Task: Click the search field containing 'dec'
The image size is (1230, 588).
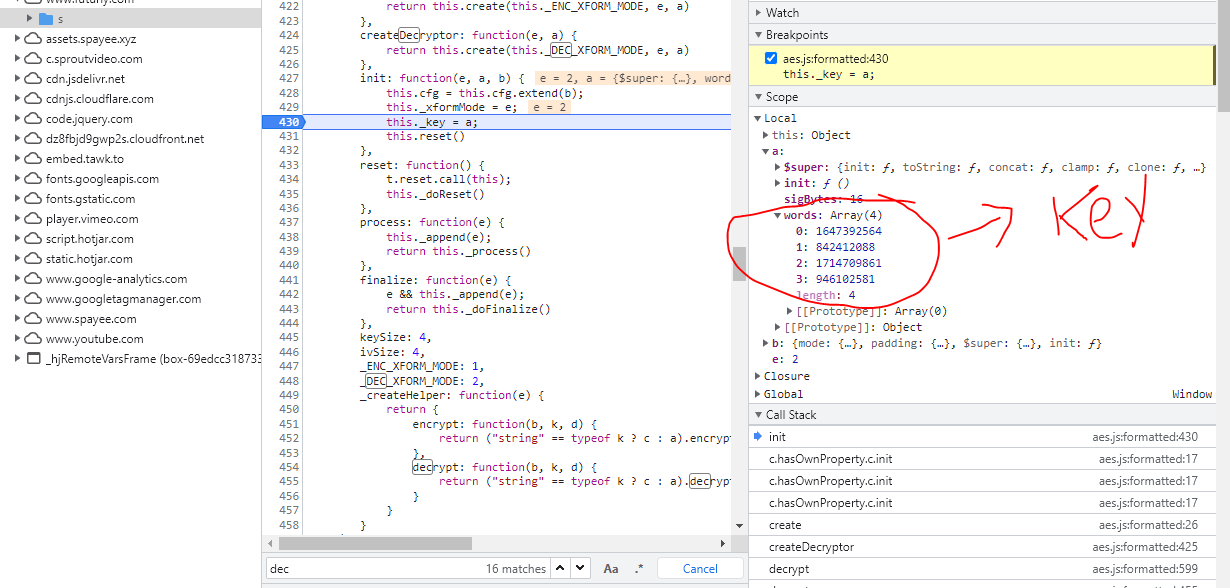Action: click(408, 568)
